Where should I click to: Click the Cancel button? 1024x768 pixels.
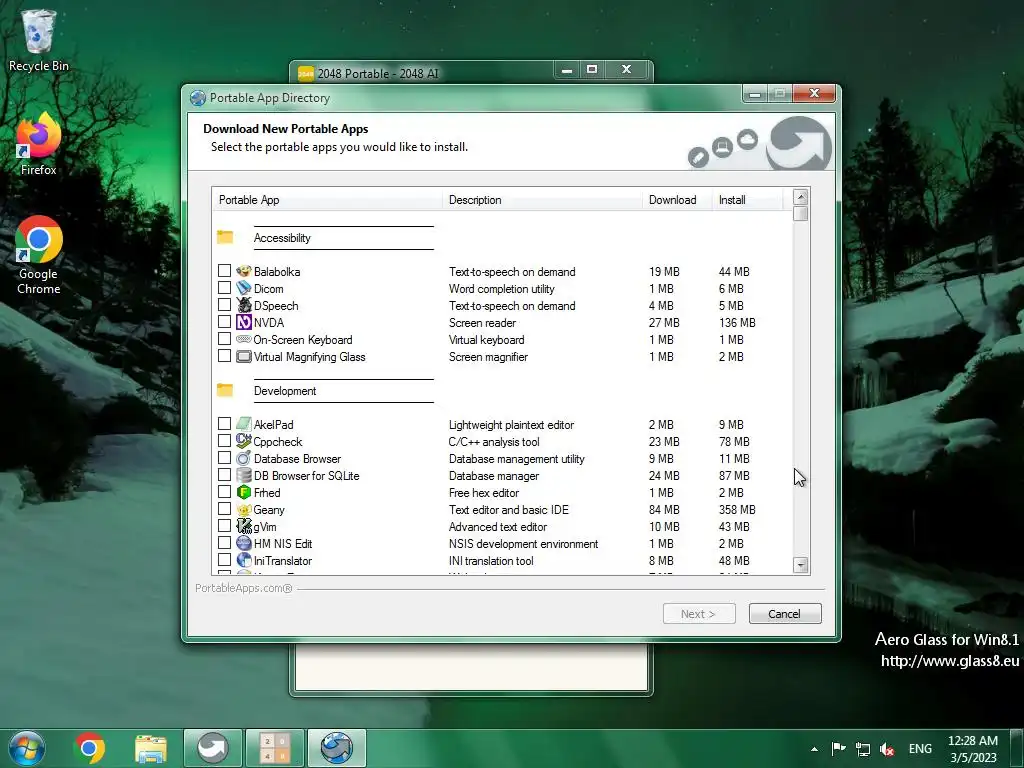[x=785, y=613]
